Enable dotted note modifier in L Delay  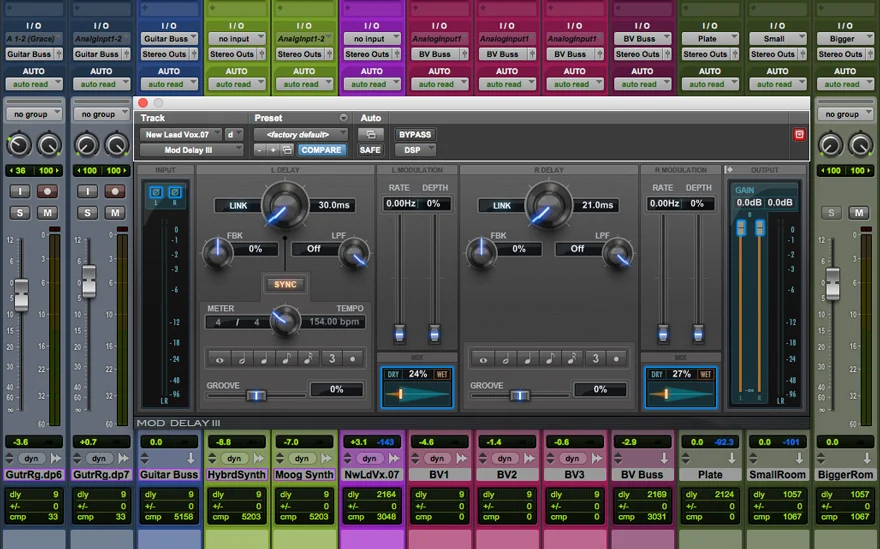[353, 359]
